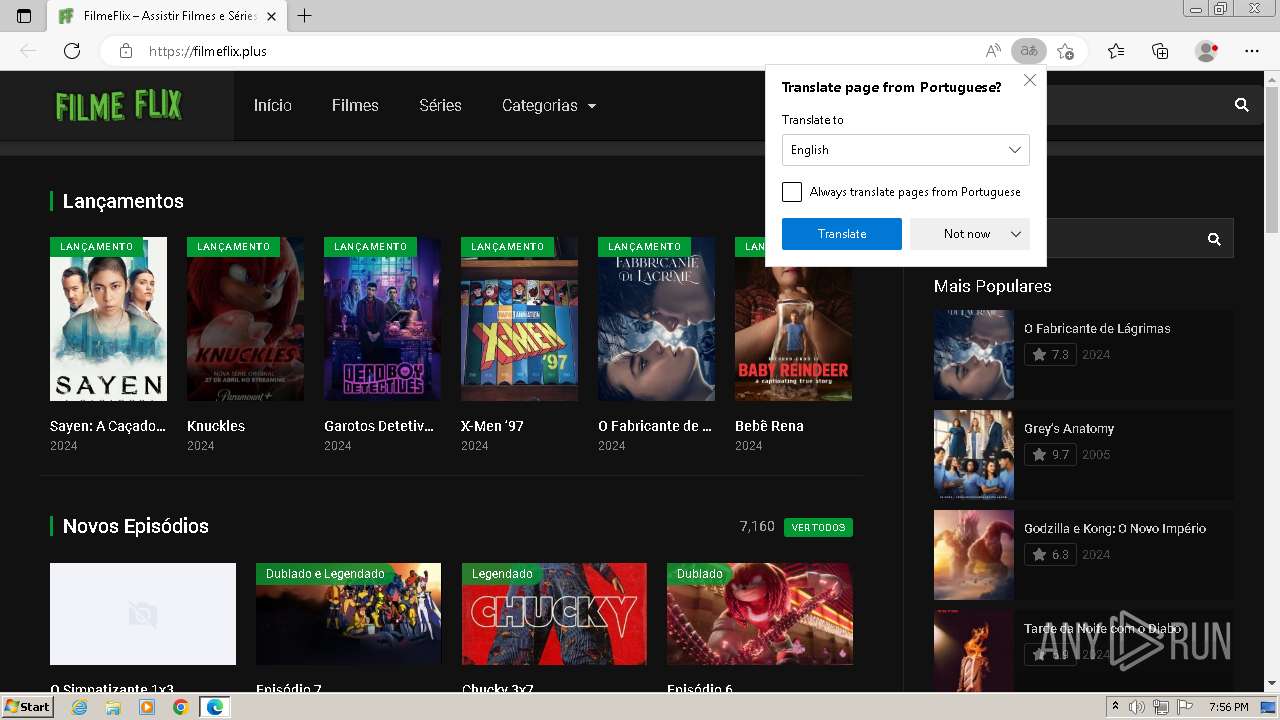This screenshot has height=720, width=1280.
Task: Click the Bebê Rena title link
Action: coord(769,426)
